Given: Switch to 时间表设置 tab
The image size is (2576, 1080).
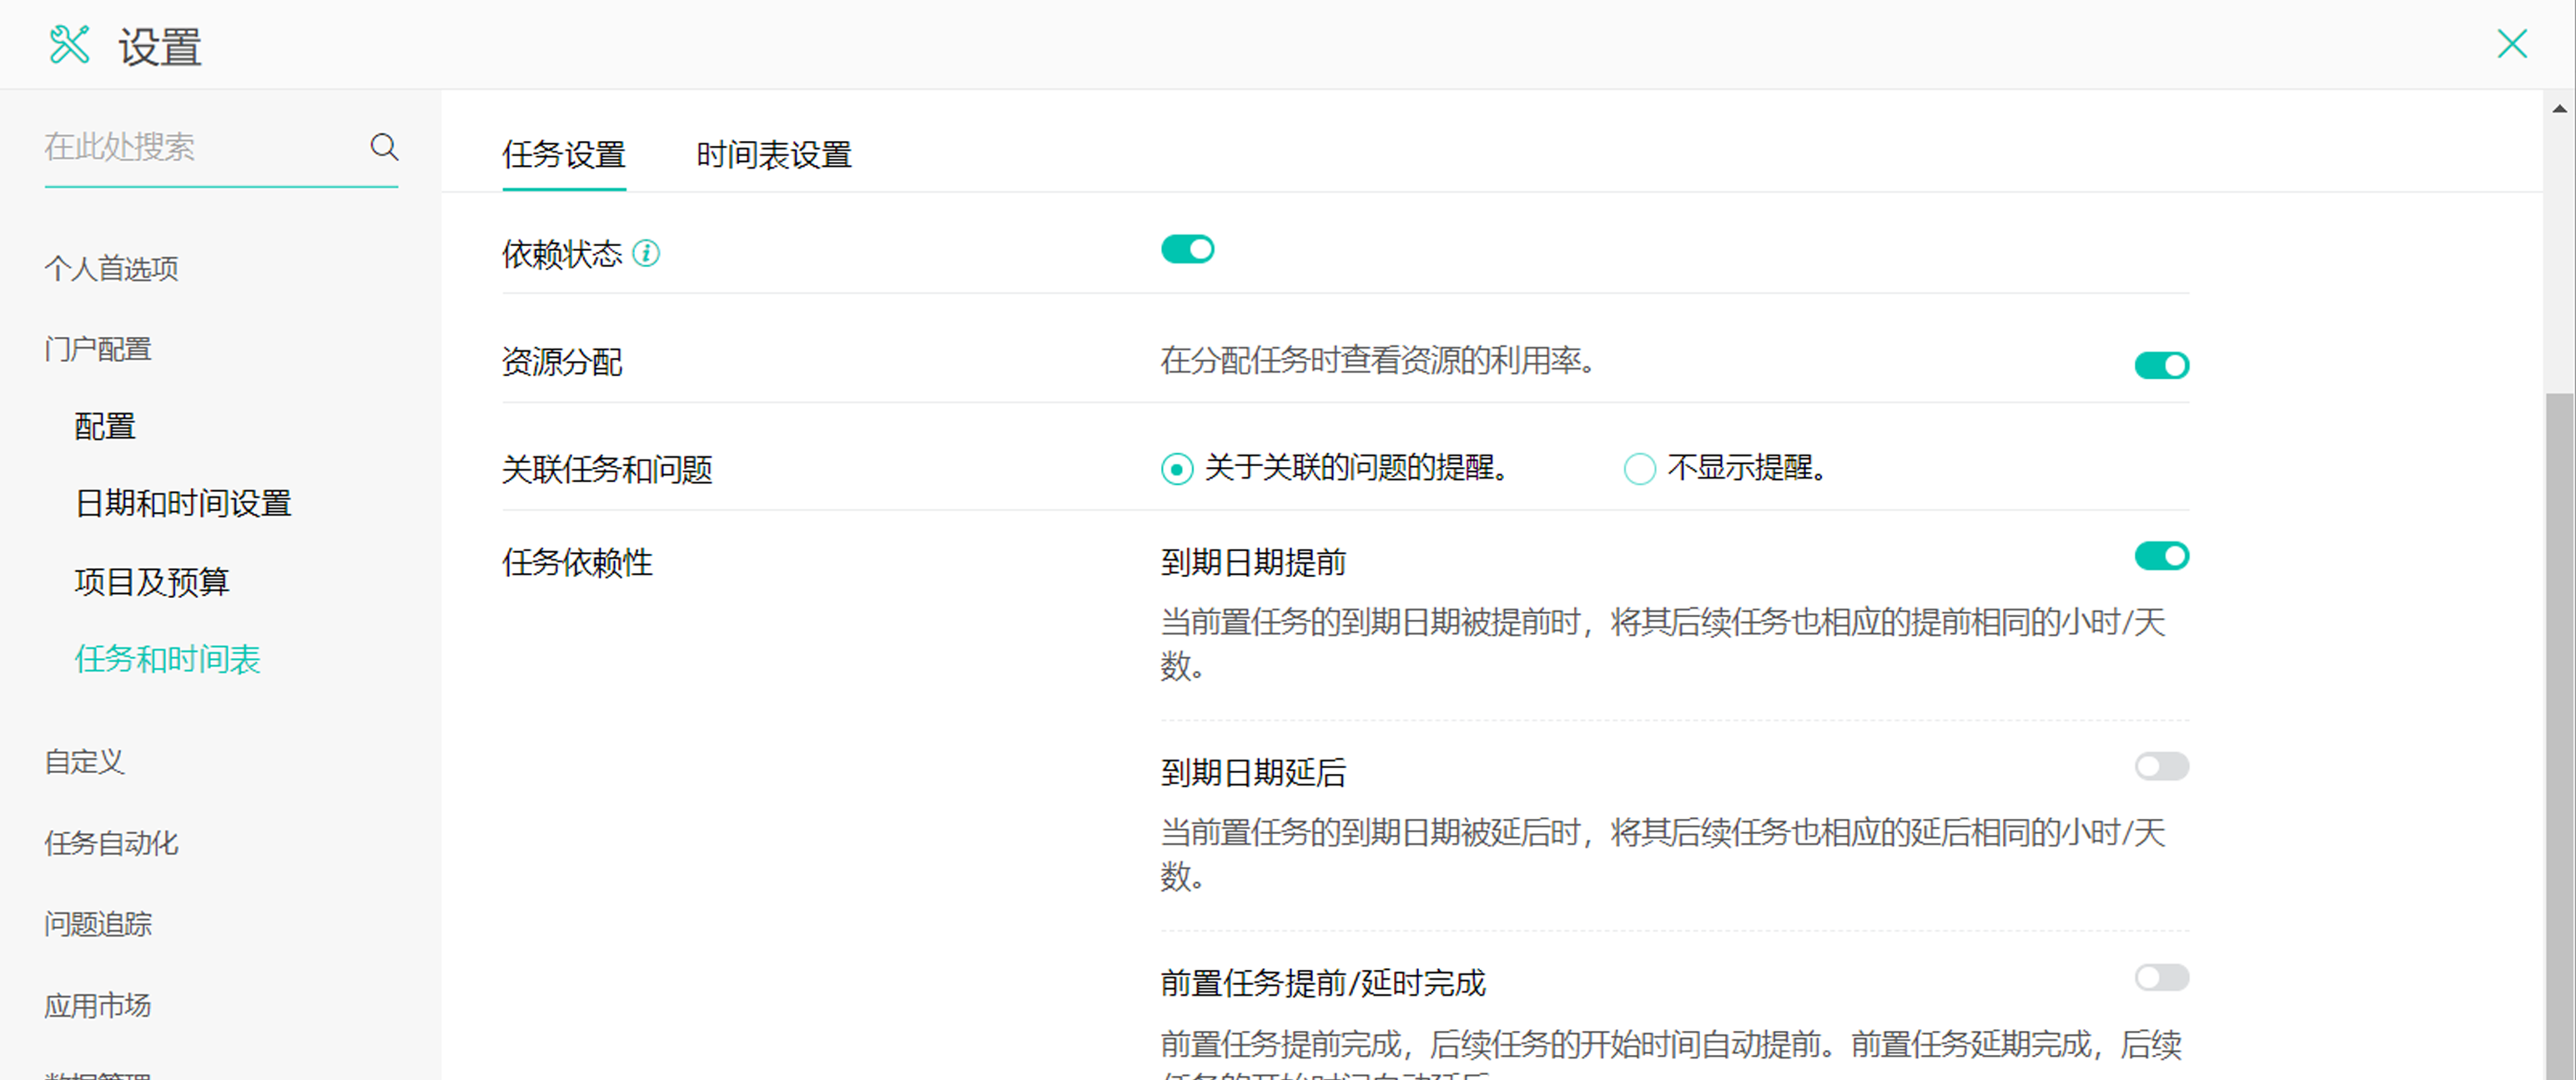Looking at the screenshot, I should click(773, 155).
